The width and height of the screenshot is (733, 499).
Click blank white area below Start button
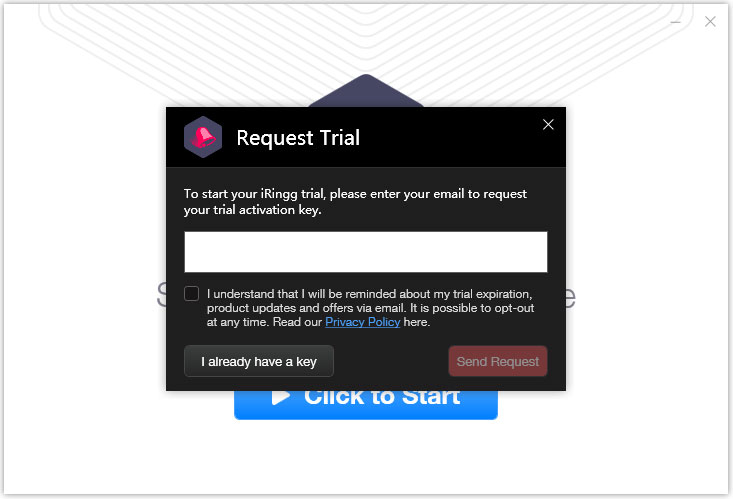click(x=366, y=456)
